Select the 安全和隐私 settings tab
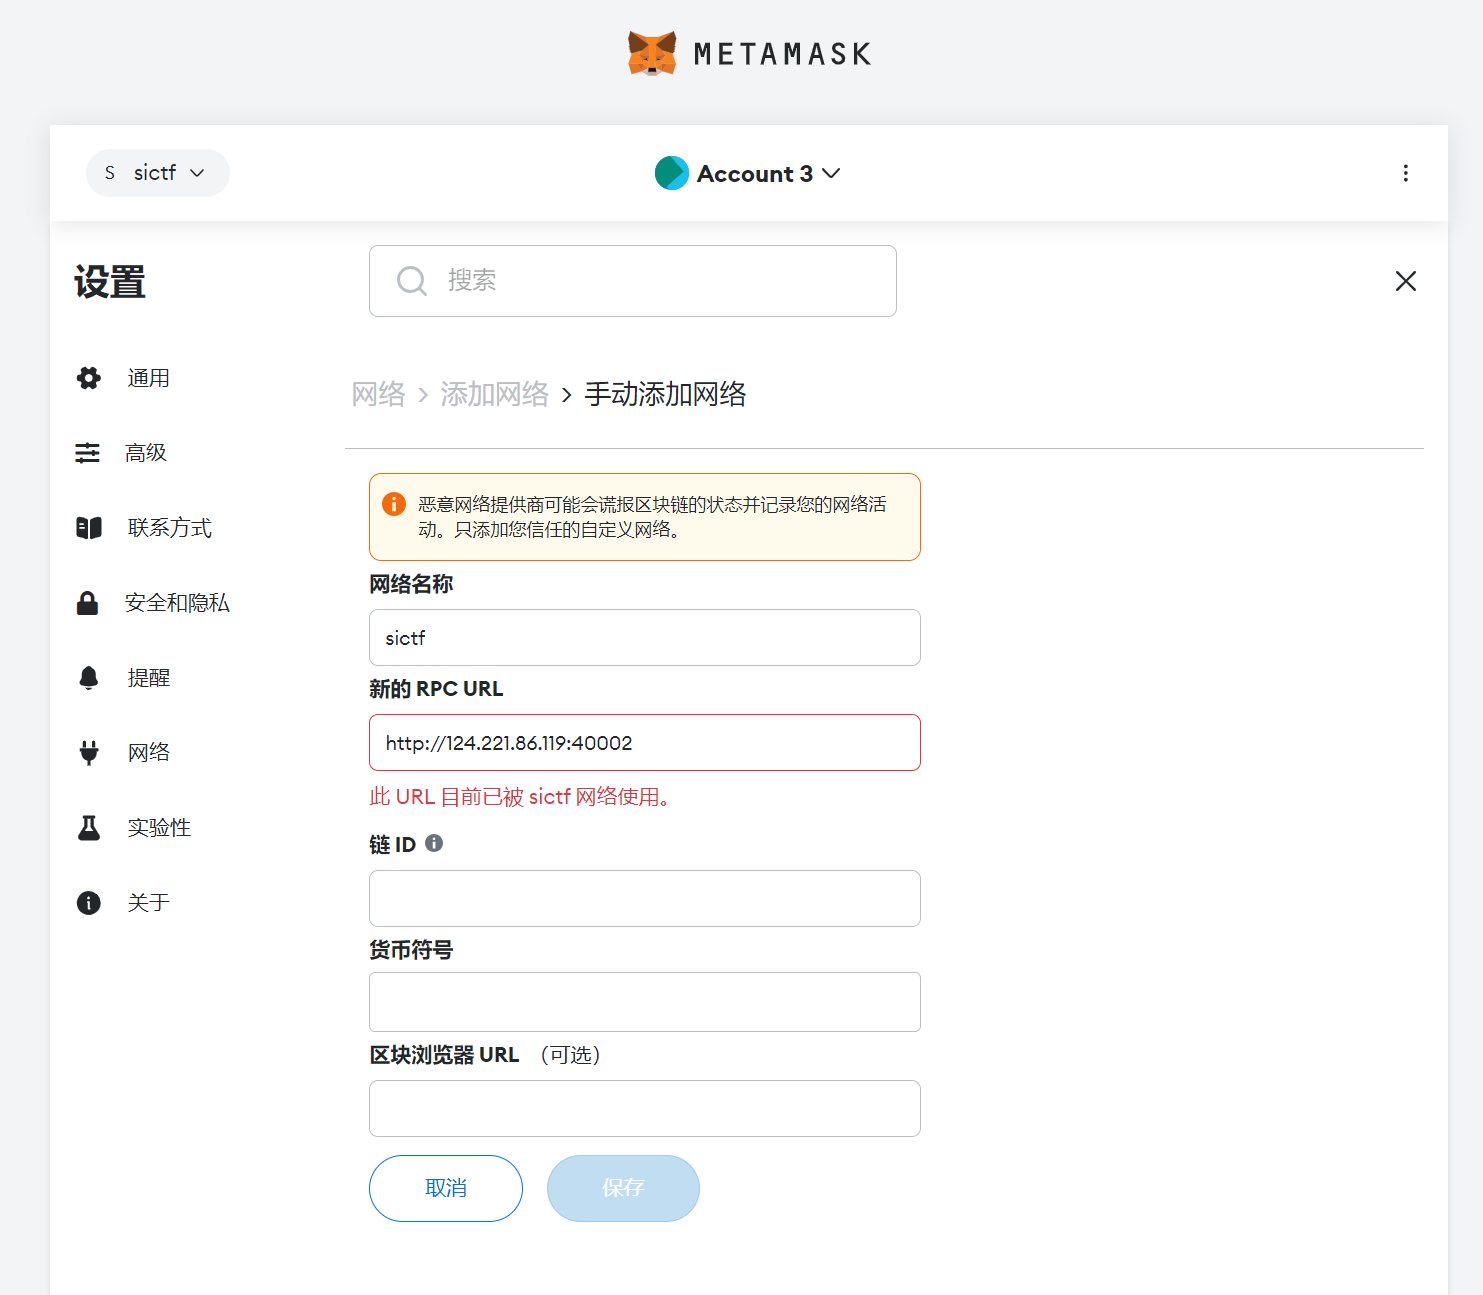1483x1295 pixels. pyautogui.click(x=177, y=603)
